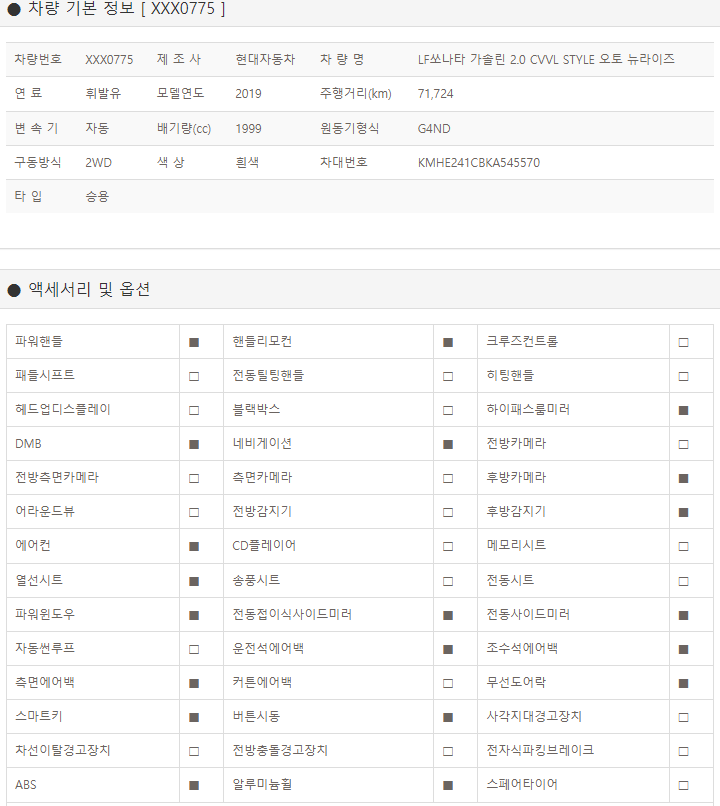The height and width of the screenshot is (806, 720).
Task: Check the 히팅핸들 option box
Action: [x=684, y=376]
